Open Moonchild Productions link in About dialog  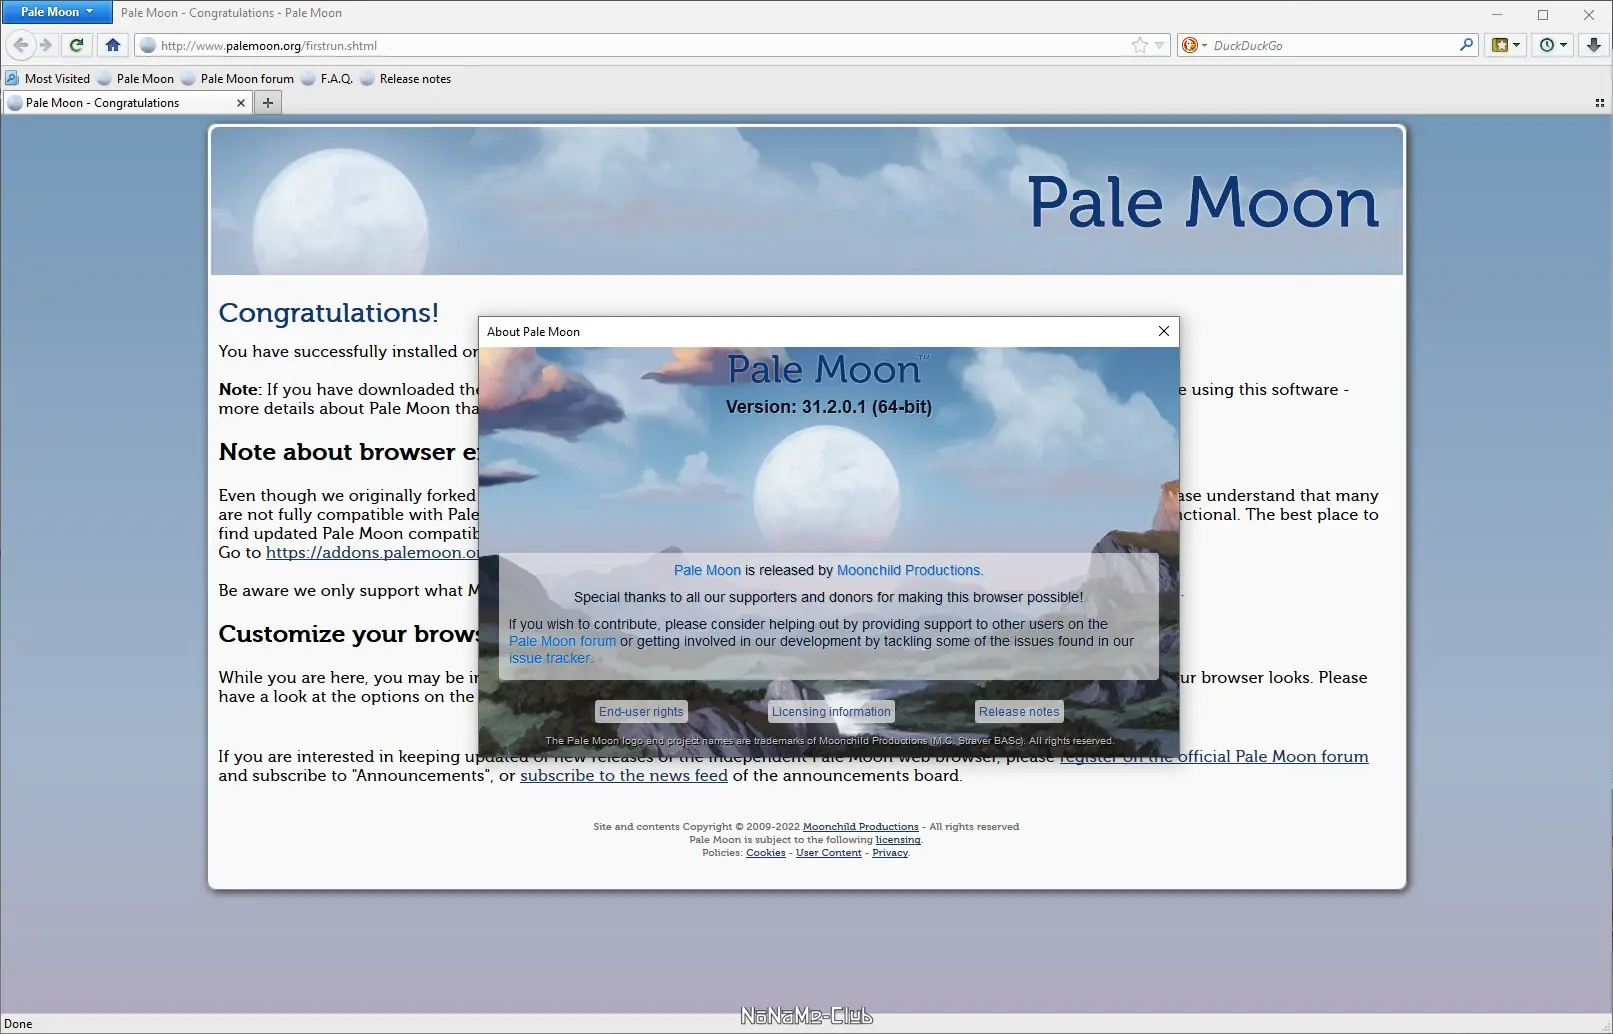[908, 570]
